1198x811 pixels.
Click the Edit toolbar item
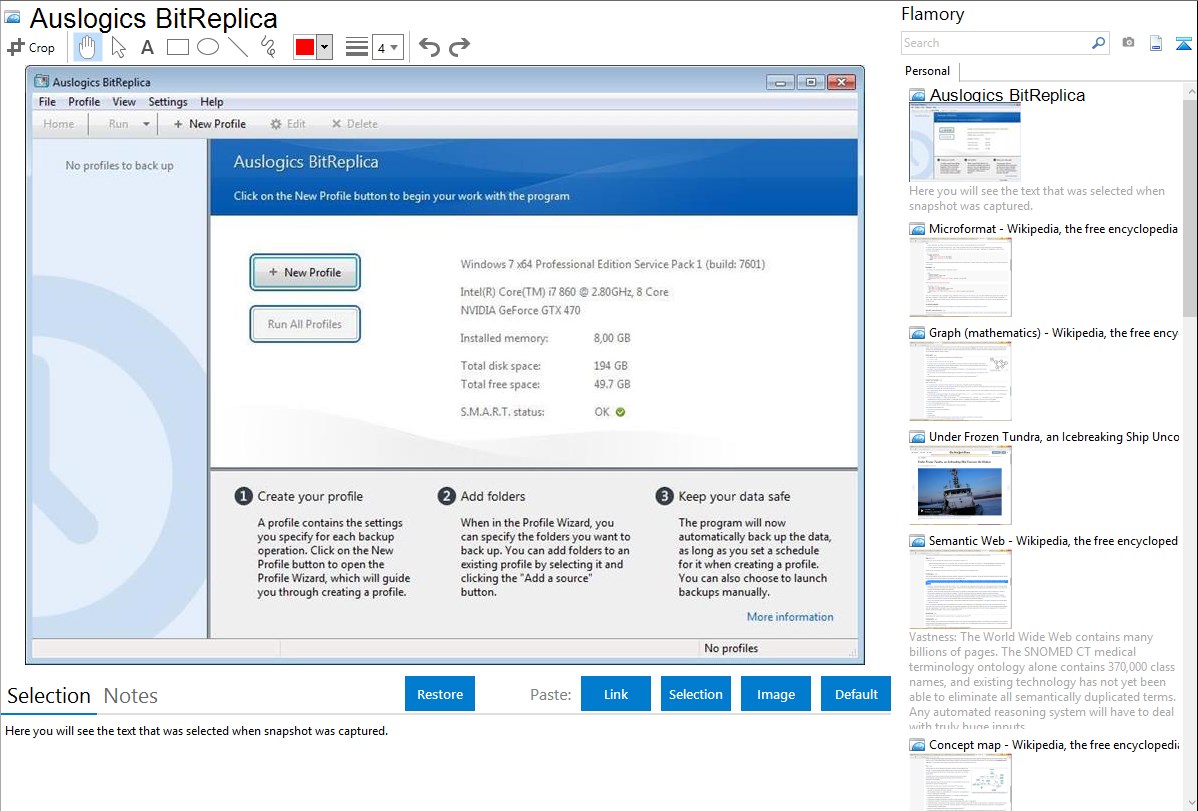click(288, 124)
